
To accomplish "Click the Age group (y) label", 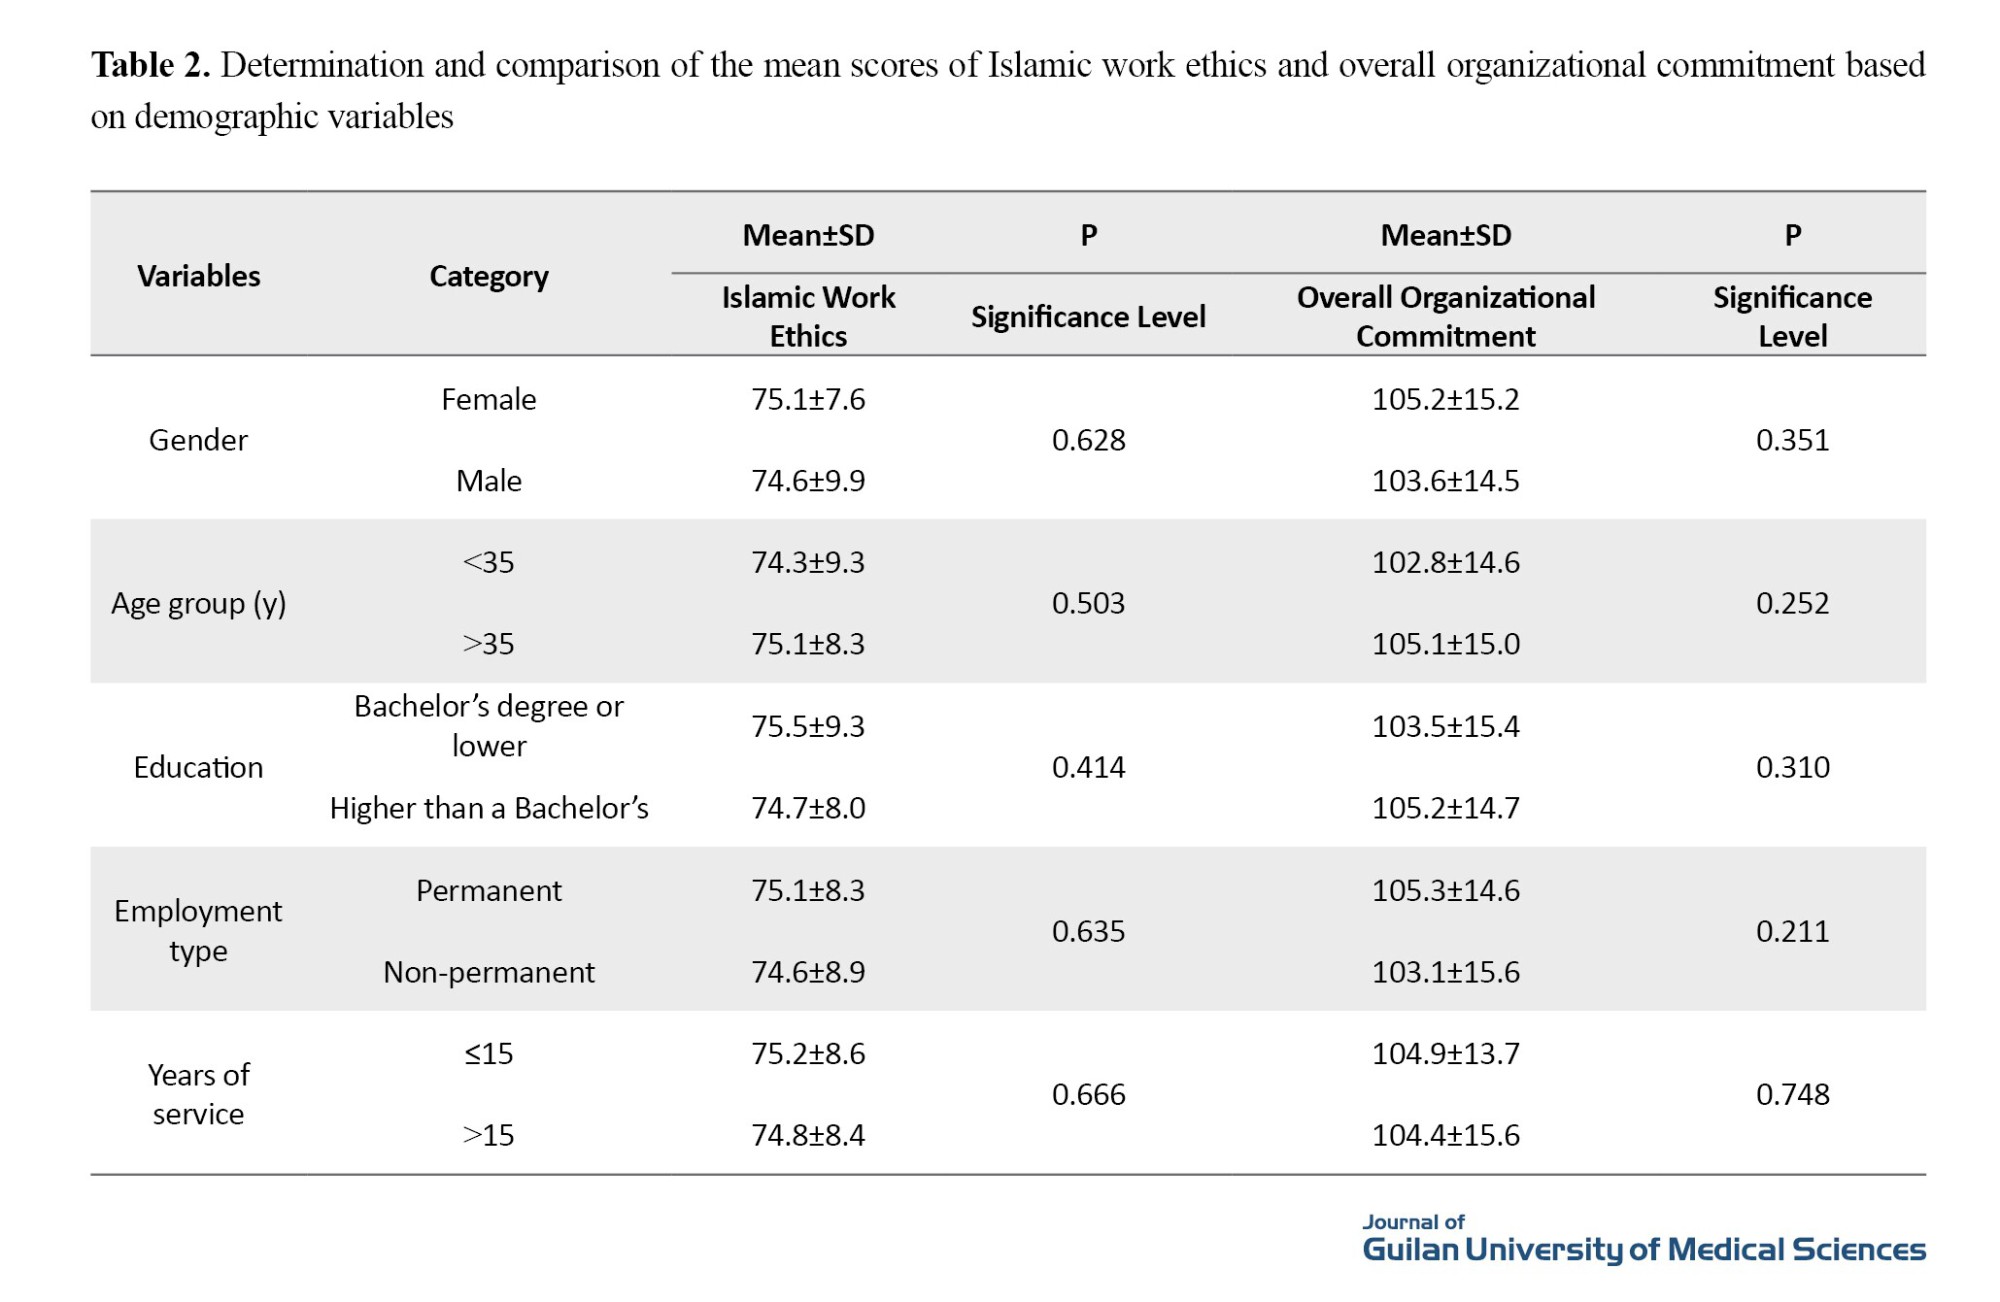I will (x=198, y=604).
